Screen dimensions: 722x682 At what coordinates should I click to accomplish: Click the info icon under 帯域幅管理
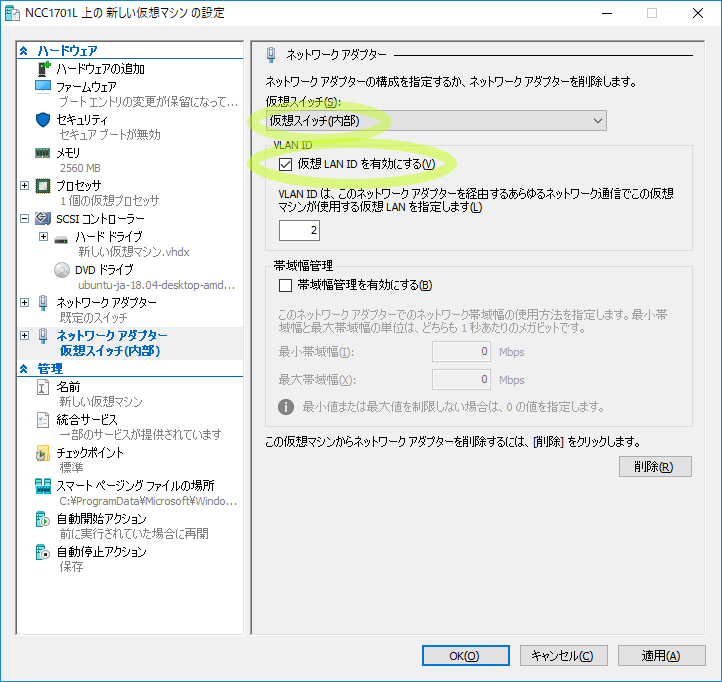pyautogui.click(x=286, y=407)
